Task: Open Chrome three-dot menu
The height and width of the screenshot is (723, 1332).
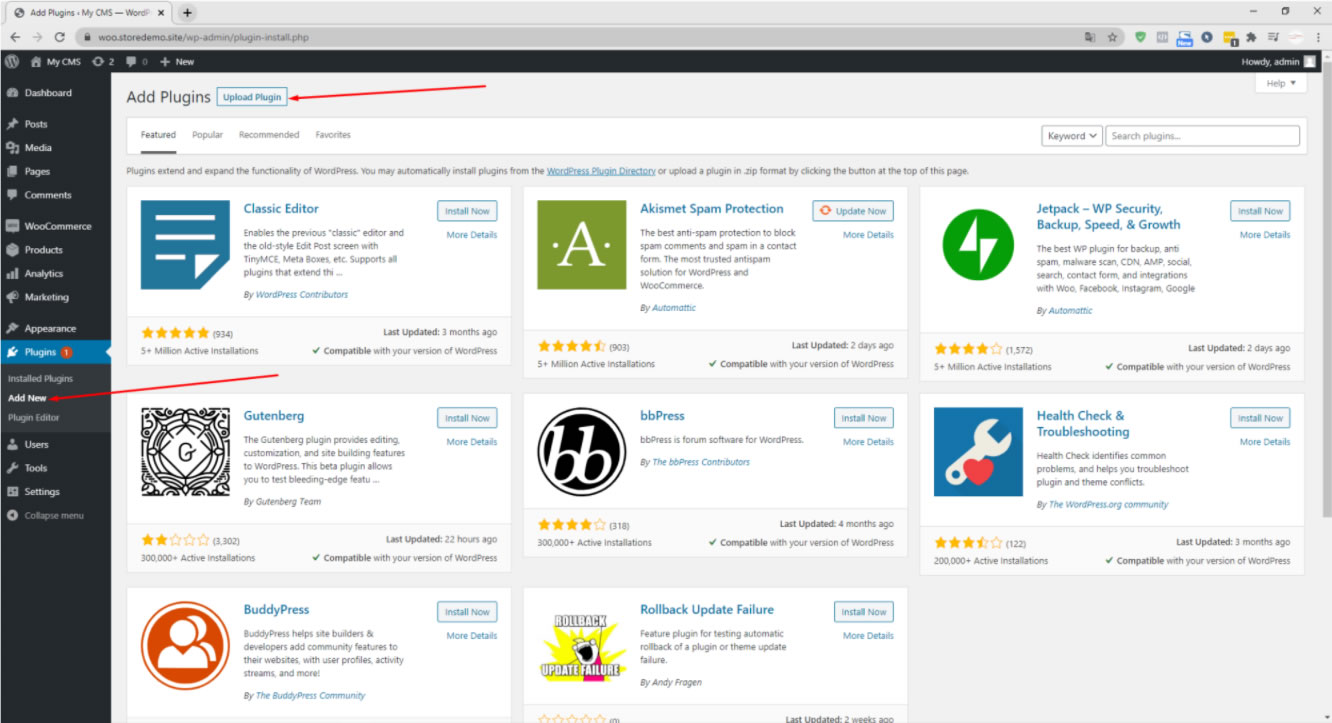Action: 1319,37
